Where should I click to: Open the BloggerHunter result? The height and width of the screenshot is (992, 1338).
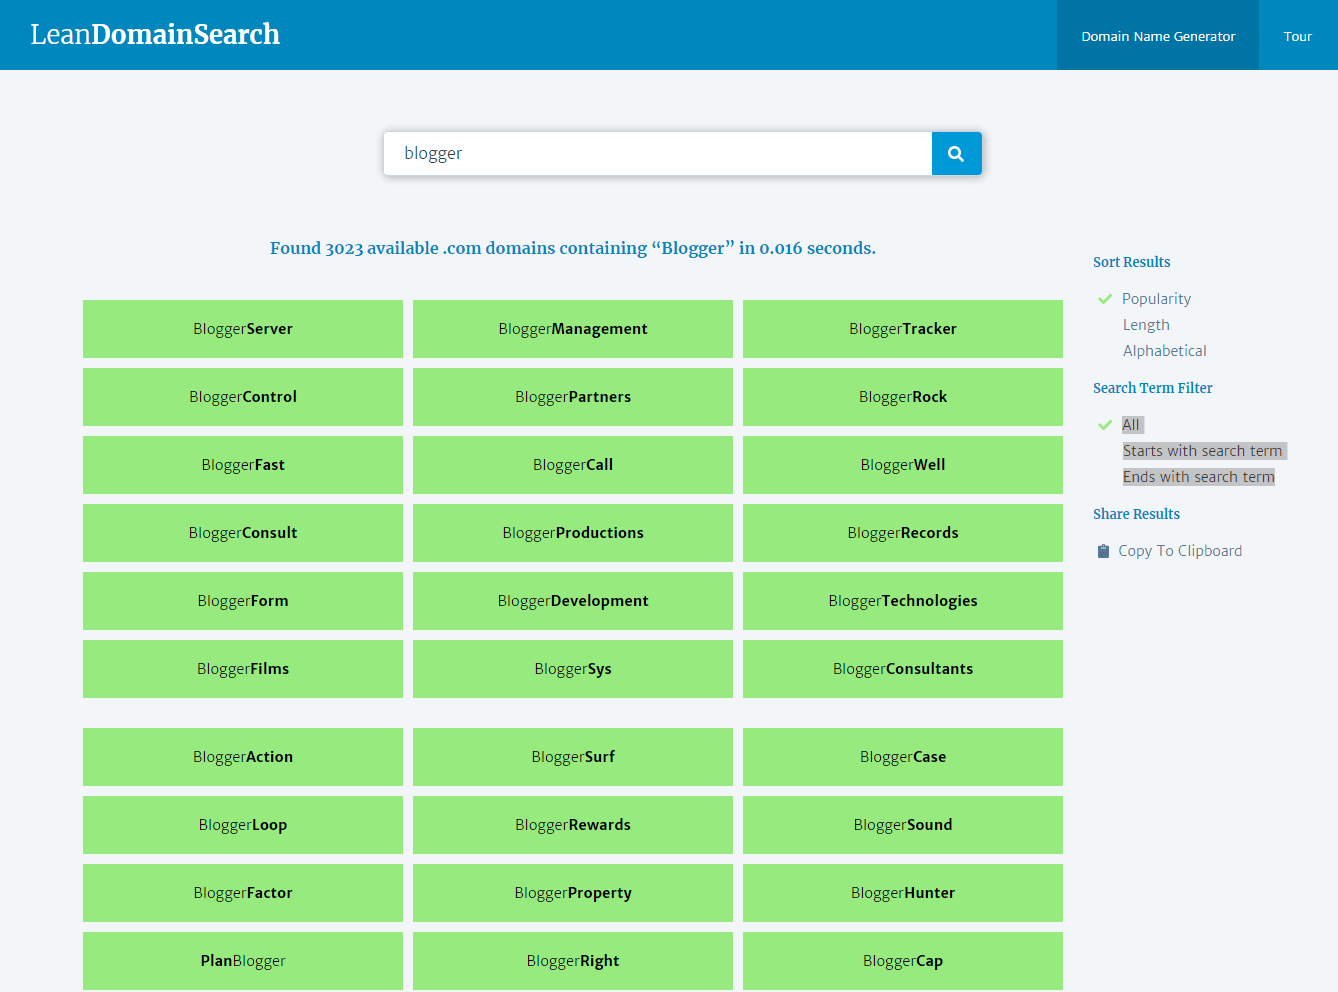point(903,893)
